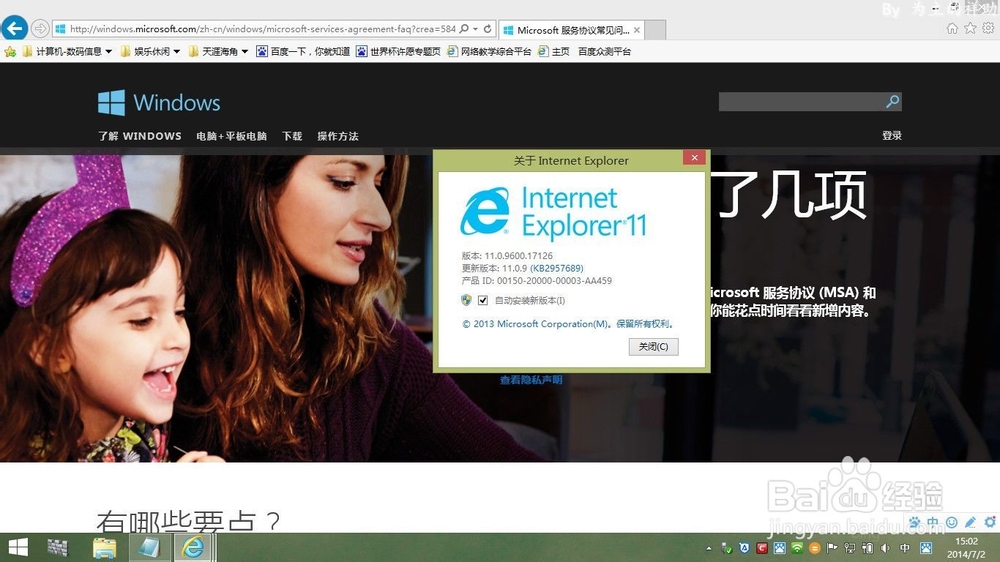The width and height of the screenshot is (1000, 562).
Task: Open Action Center flag icon
Action: (x=832, y=548)
